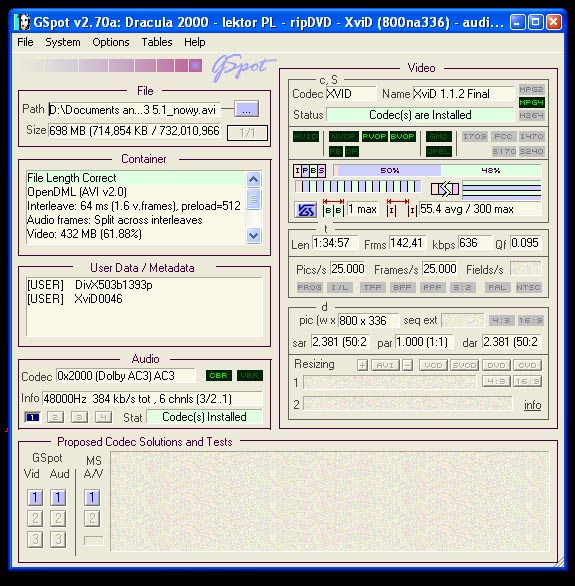The height and width of the screenshot is (586, 575).
Task: Select audio stream 4 button
Action: tap(103, 417)
